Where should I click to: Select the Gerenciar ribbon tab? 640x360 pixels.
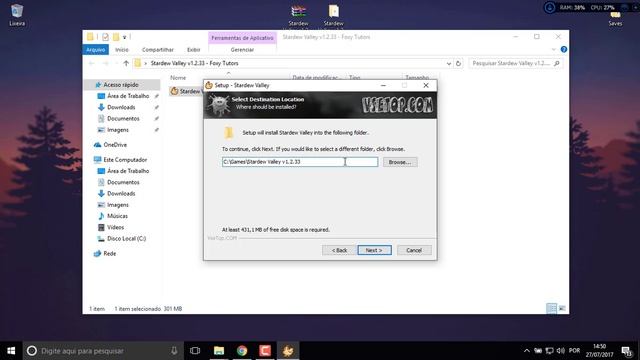[x=242, y=50]
